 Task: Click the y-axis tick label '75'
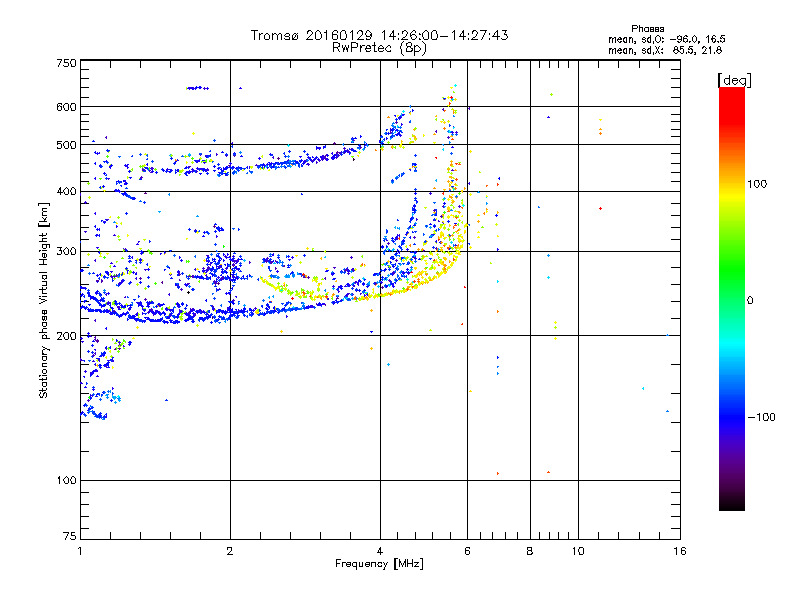[x=70, y=536]
